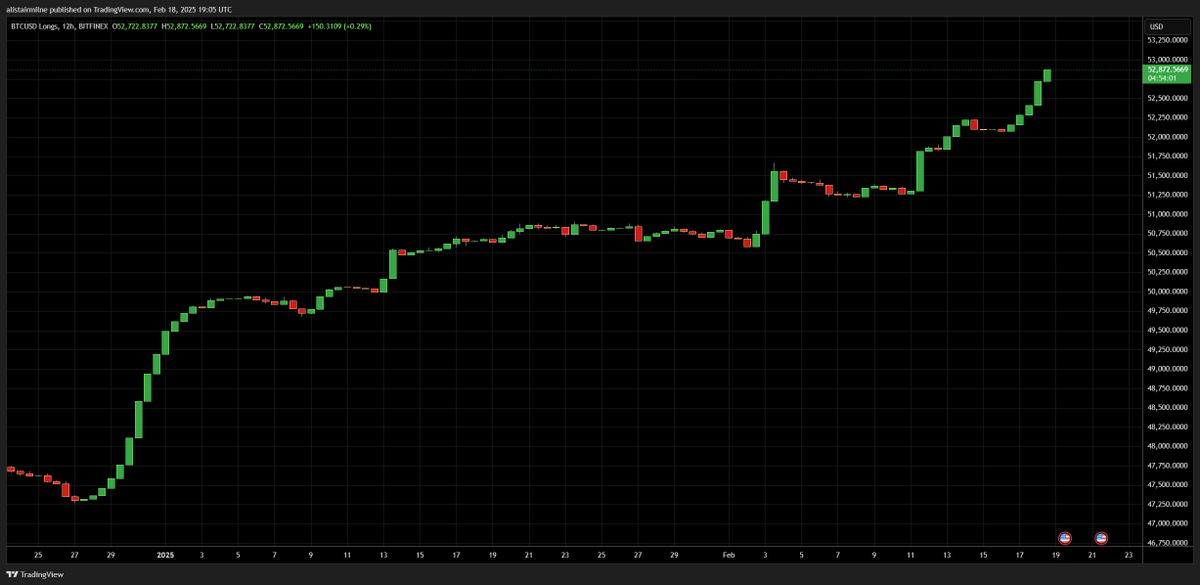Click the Feb month label on the time axis
Image resolution: width=1200 pixels, height=585 pixels.
pyautogui.click(x=728, y=554)
